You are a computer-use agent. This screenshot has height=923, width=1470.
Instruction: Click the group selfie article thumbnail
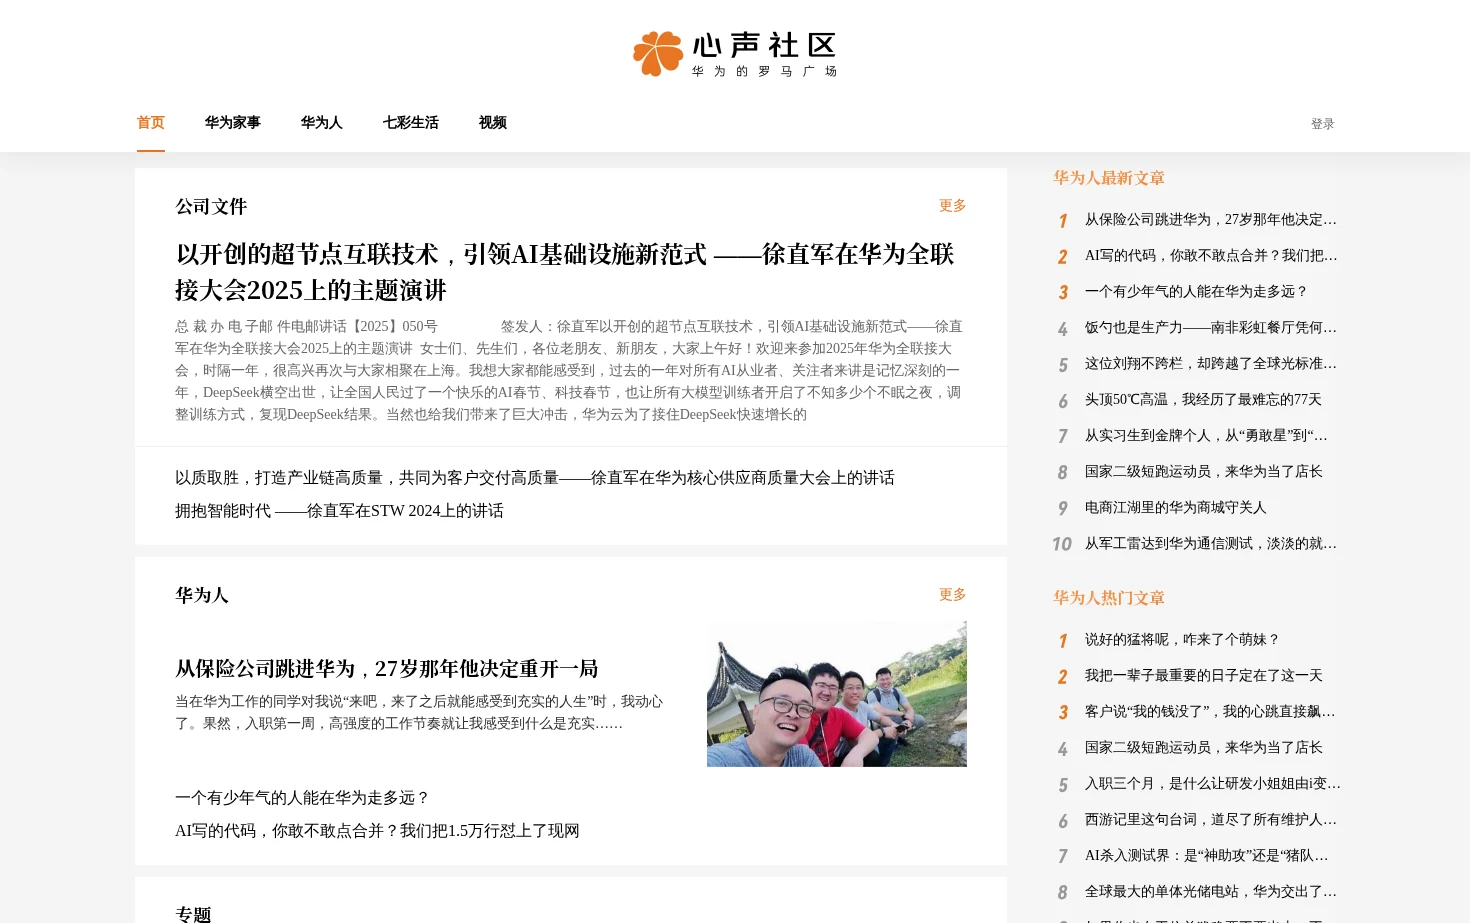(x=837, y=694)
